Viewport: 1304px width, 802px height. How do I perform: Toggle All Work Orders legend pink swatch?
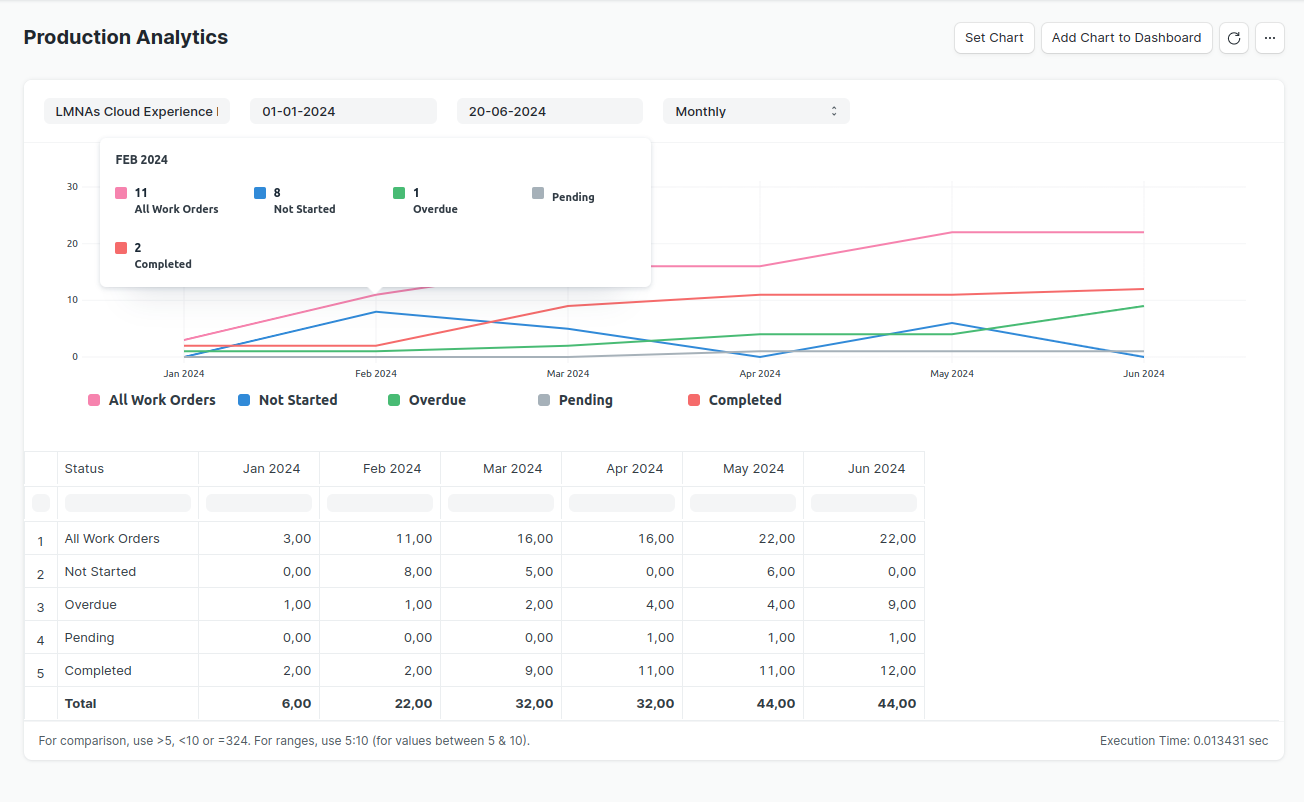coord(94,400)
